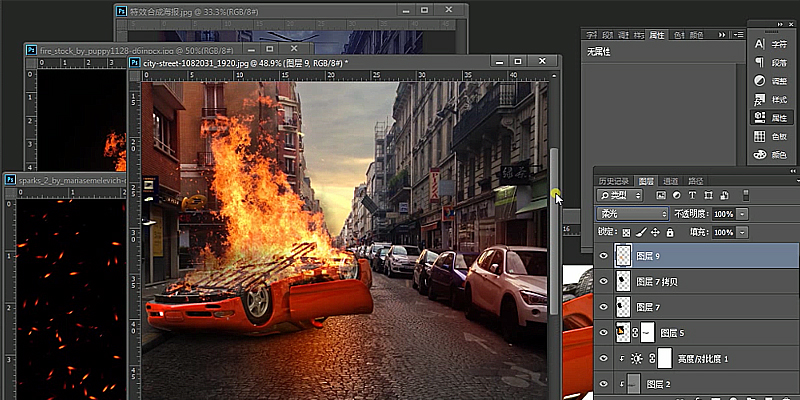Maximize the 特效合成海报 document window
The height and width of the screenshot is (400, 800).
[x=424, y=10]
